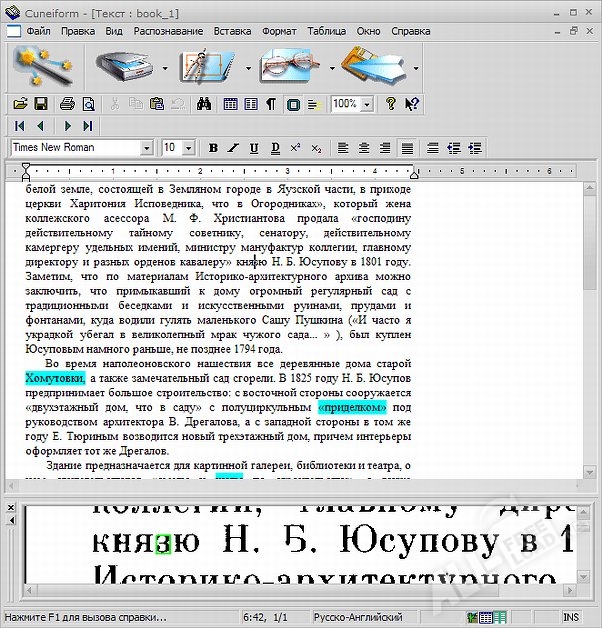Toggle paragraph marks display (¶)
Screen dimensions: 602x628
tap(271, 104)
